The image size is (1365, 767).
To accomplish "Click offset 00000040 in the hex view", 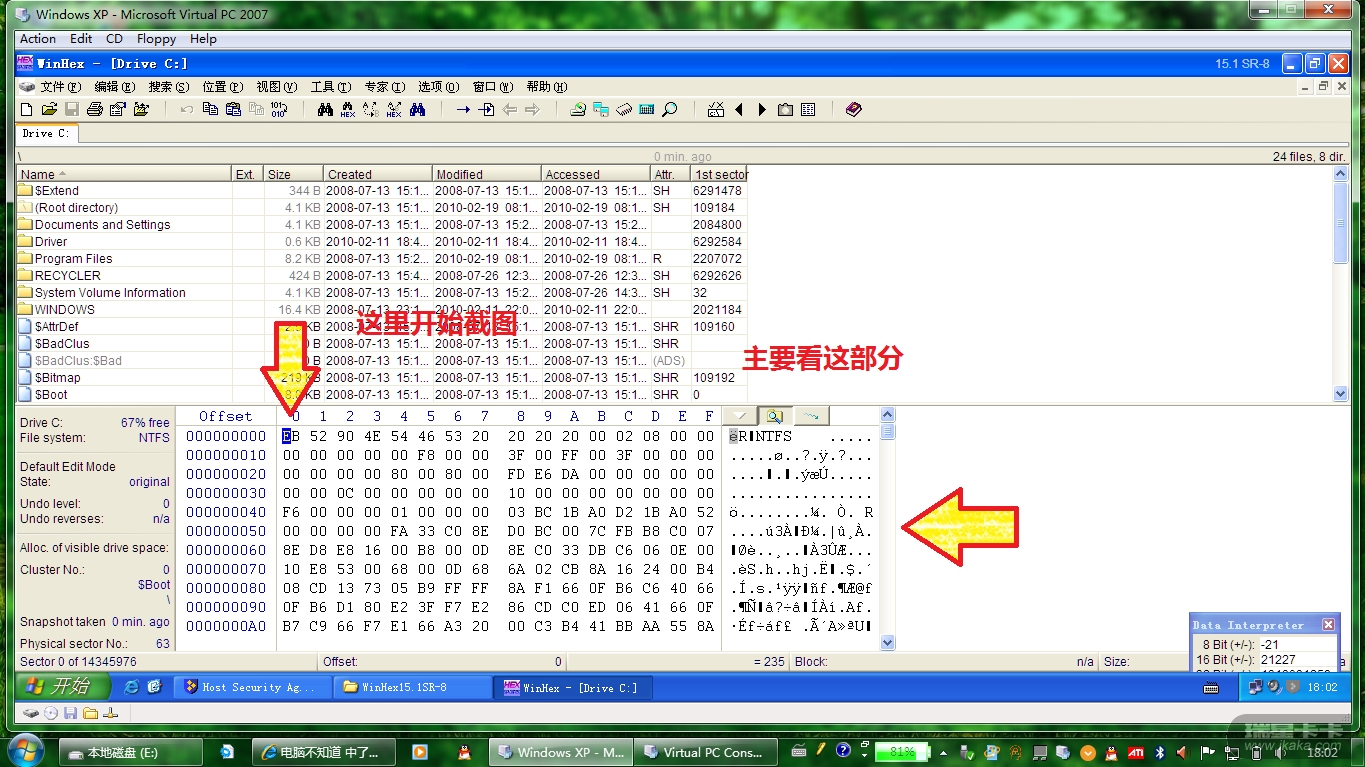I will tap(226, 512).
